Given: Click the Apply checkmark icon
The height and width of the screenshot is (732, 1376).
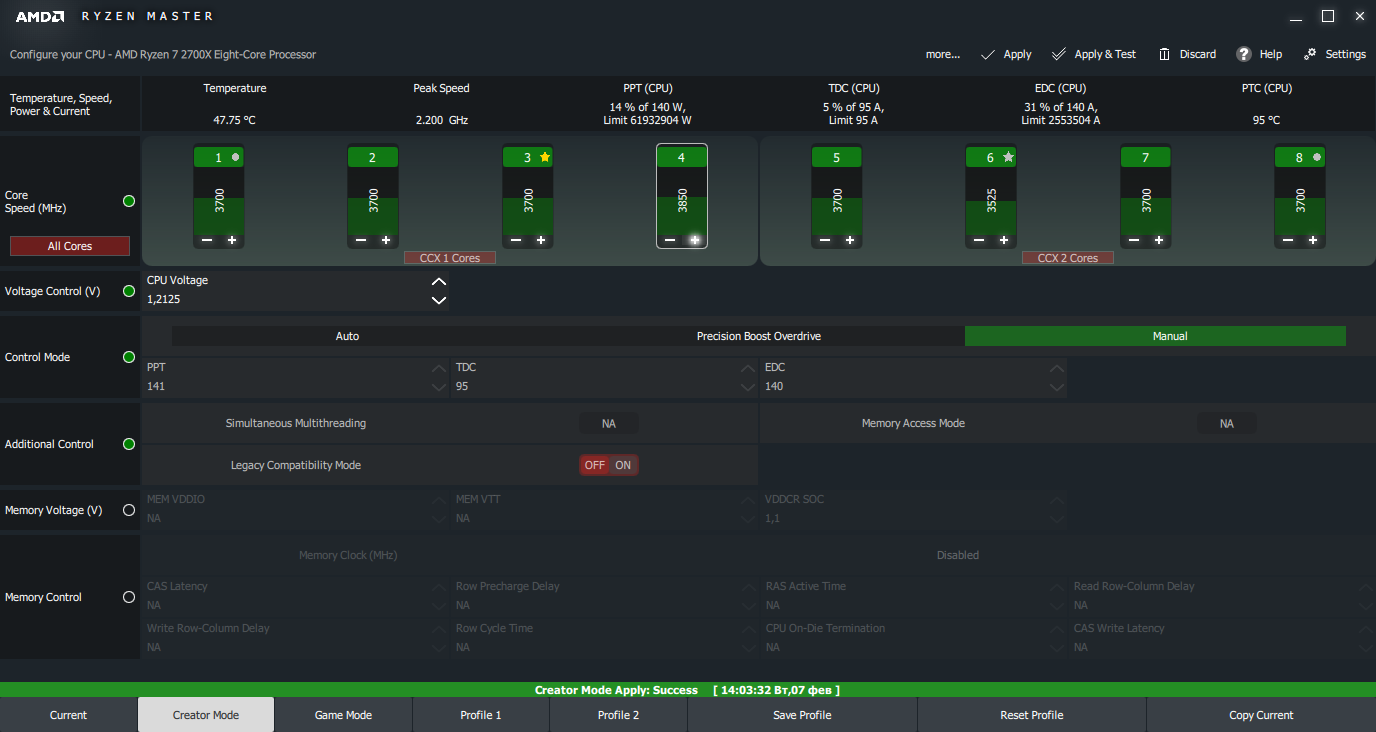Looking at the screenshot, I should (988, 54).
